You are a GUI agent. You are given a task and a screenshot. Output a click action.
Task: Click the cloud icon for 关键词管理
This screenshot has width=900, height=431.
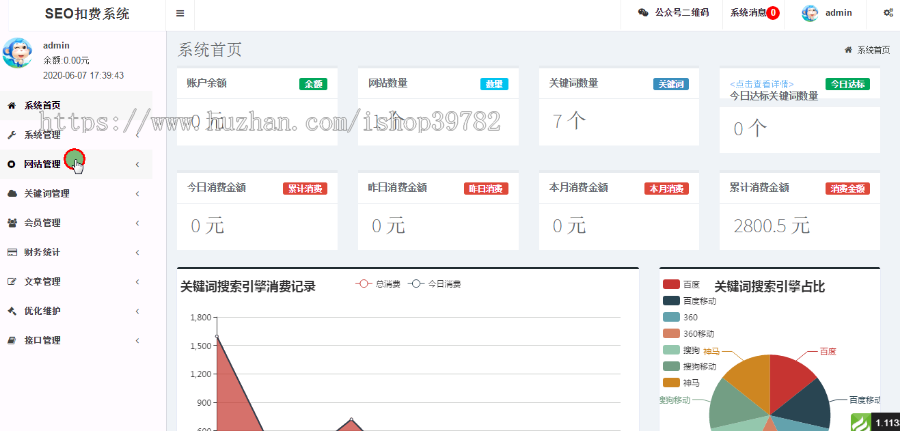[x=12, y=193]
